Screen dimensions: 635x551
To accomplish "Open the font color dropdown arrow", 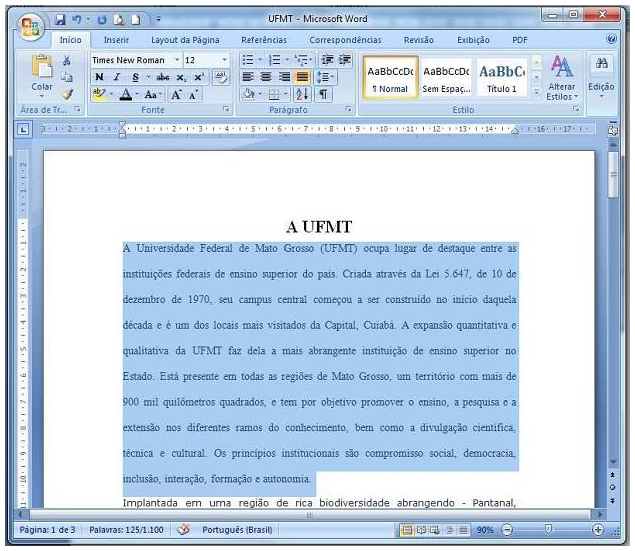I will [x=137, y=94].
